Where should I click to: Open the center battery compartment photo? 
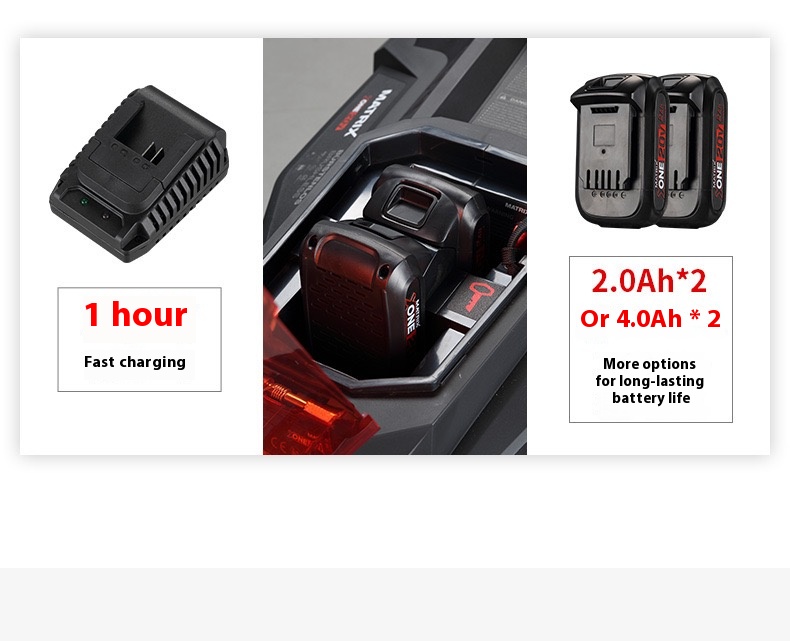395,246
